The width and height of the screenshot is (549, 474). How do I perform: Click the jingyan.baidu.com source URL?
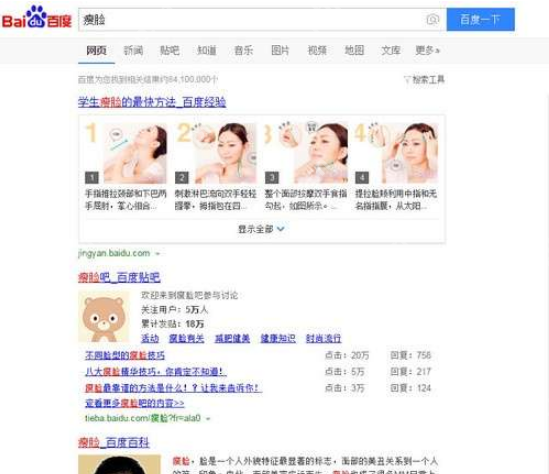click(x=114, y=253)
